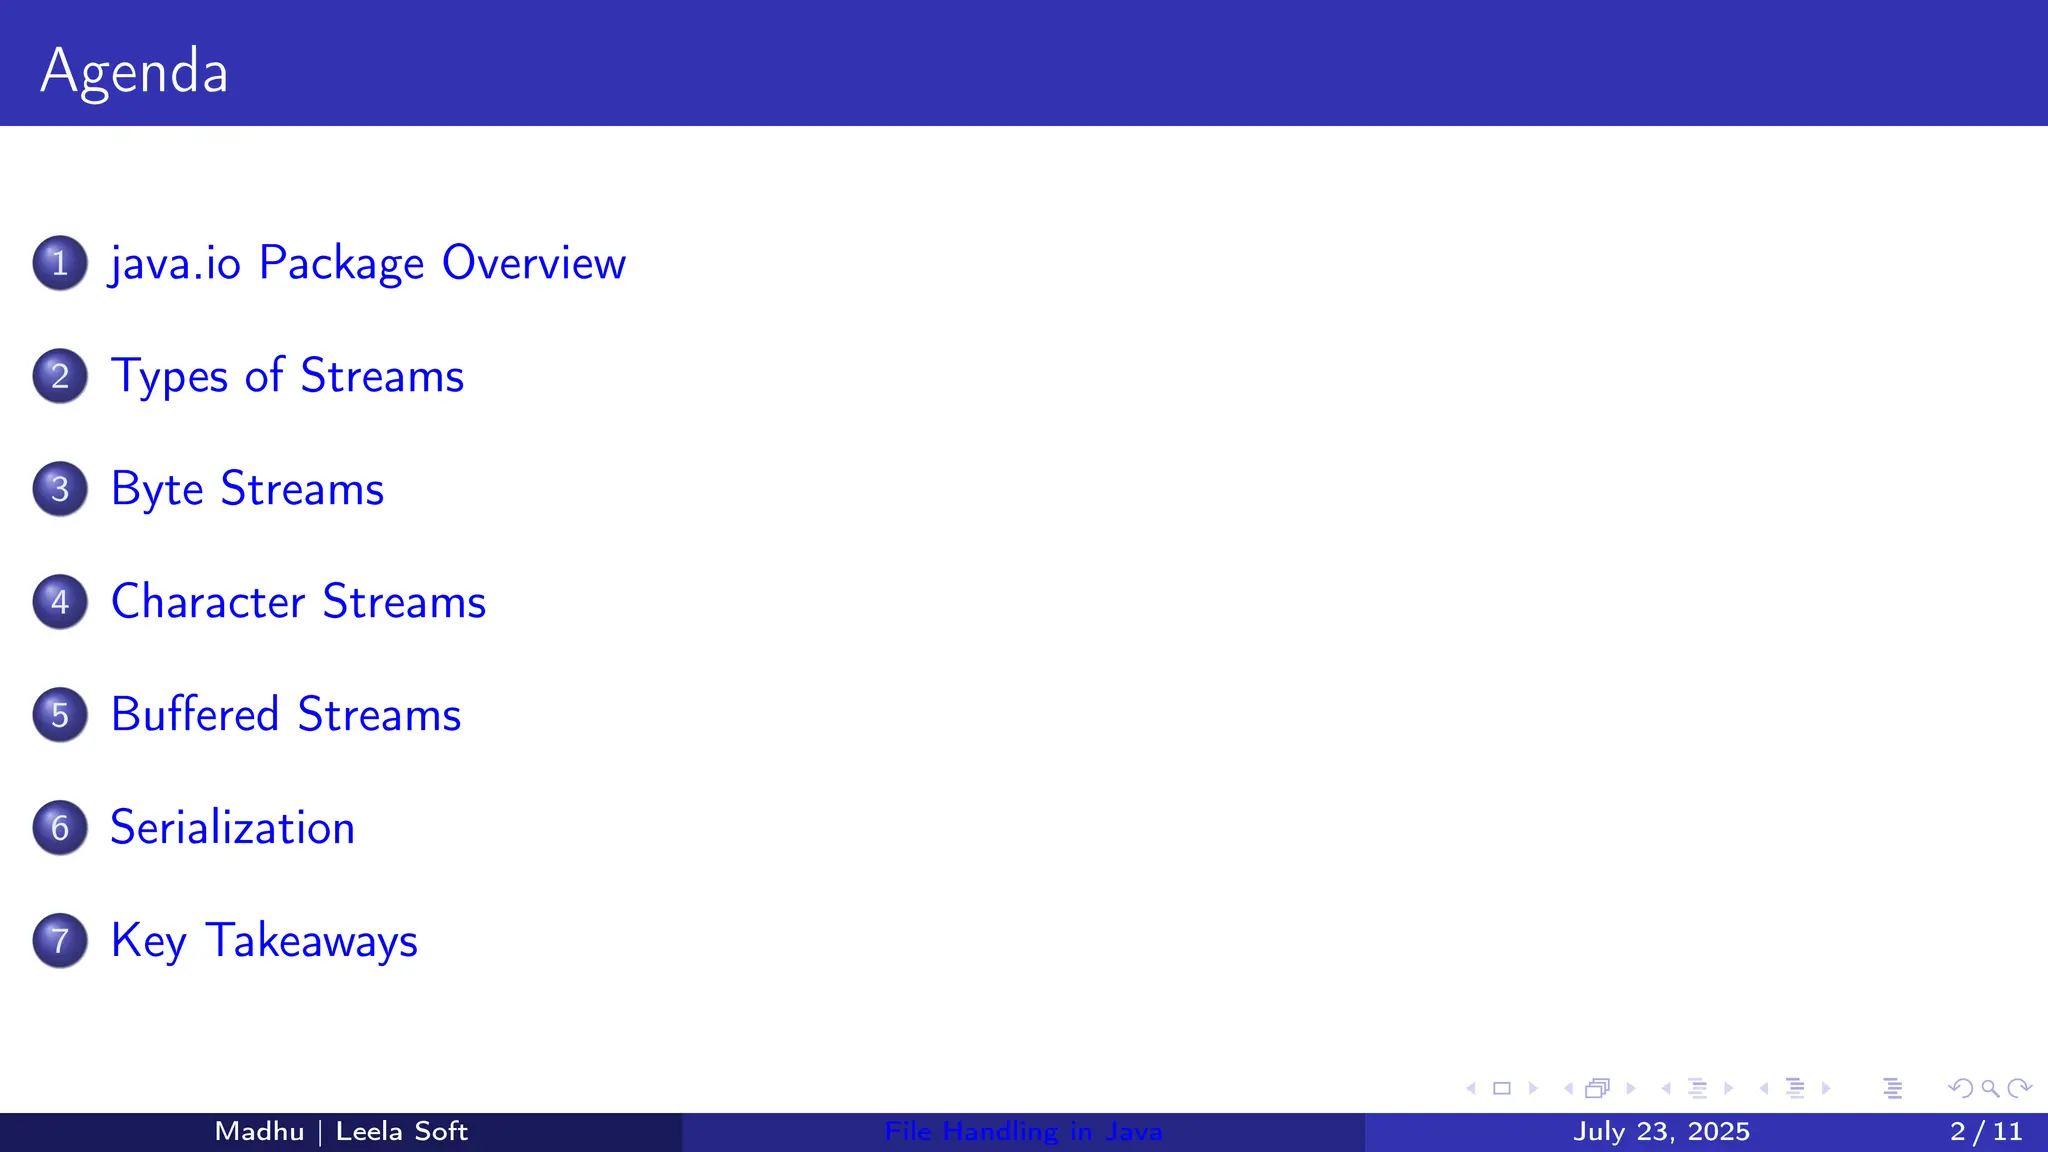
Task: Click the previous slide arrow in navigation bar
Action: coord(1471,1088)
